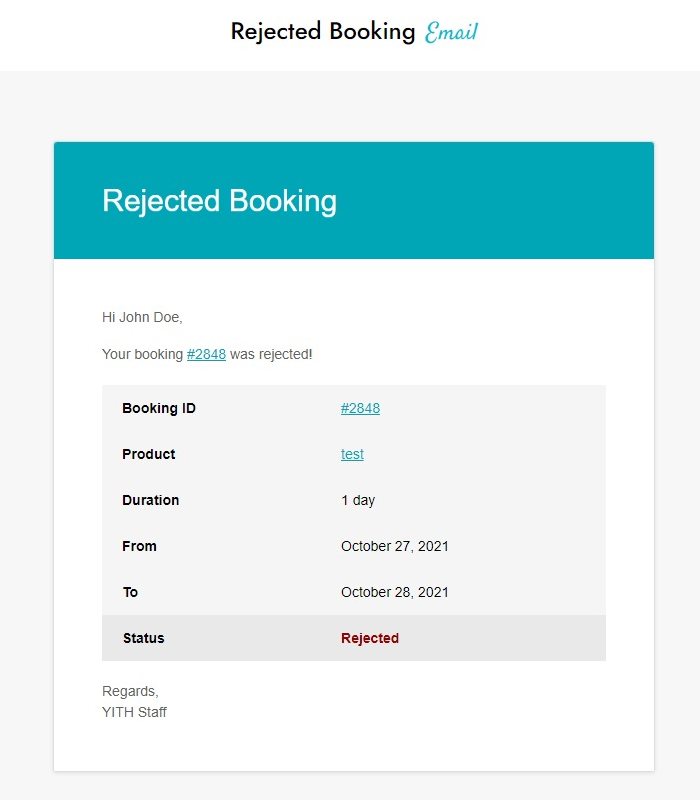Click the cursive Email word in title
The width and height of the screenshot is (700, 800).
pos(451,32)
